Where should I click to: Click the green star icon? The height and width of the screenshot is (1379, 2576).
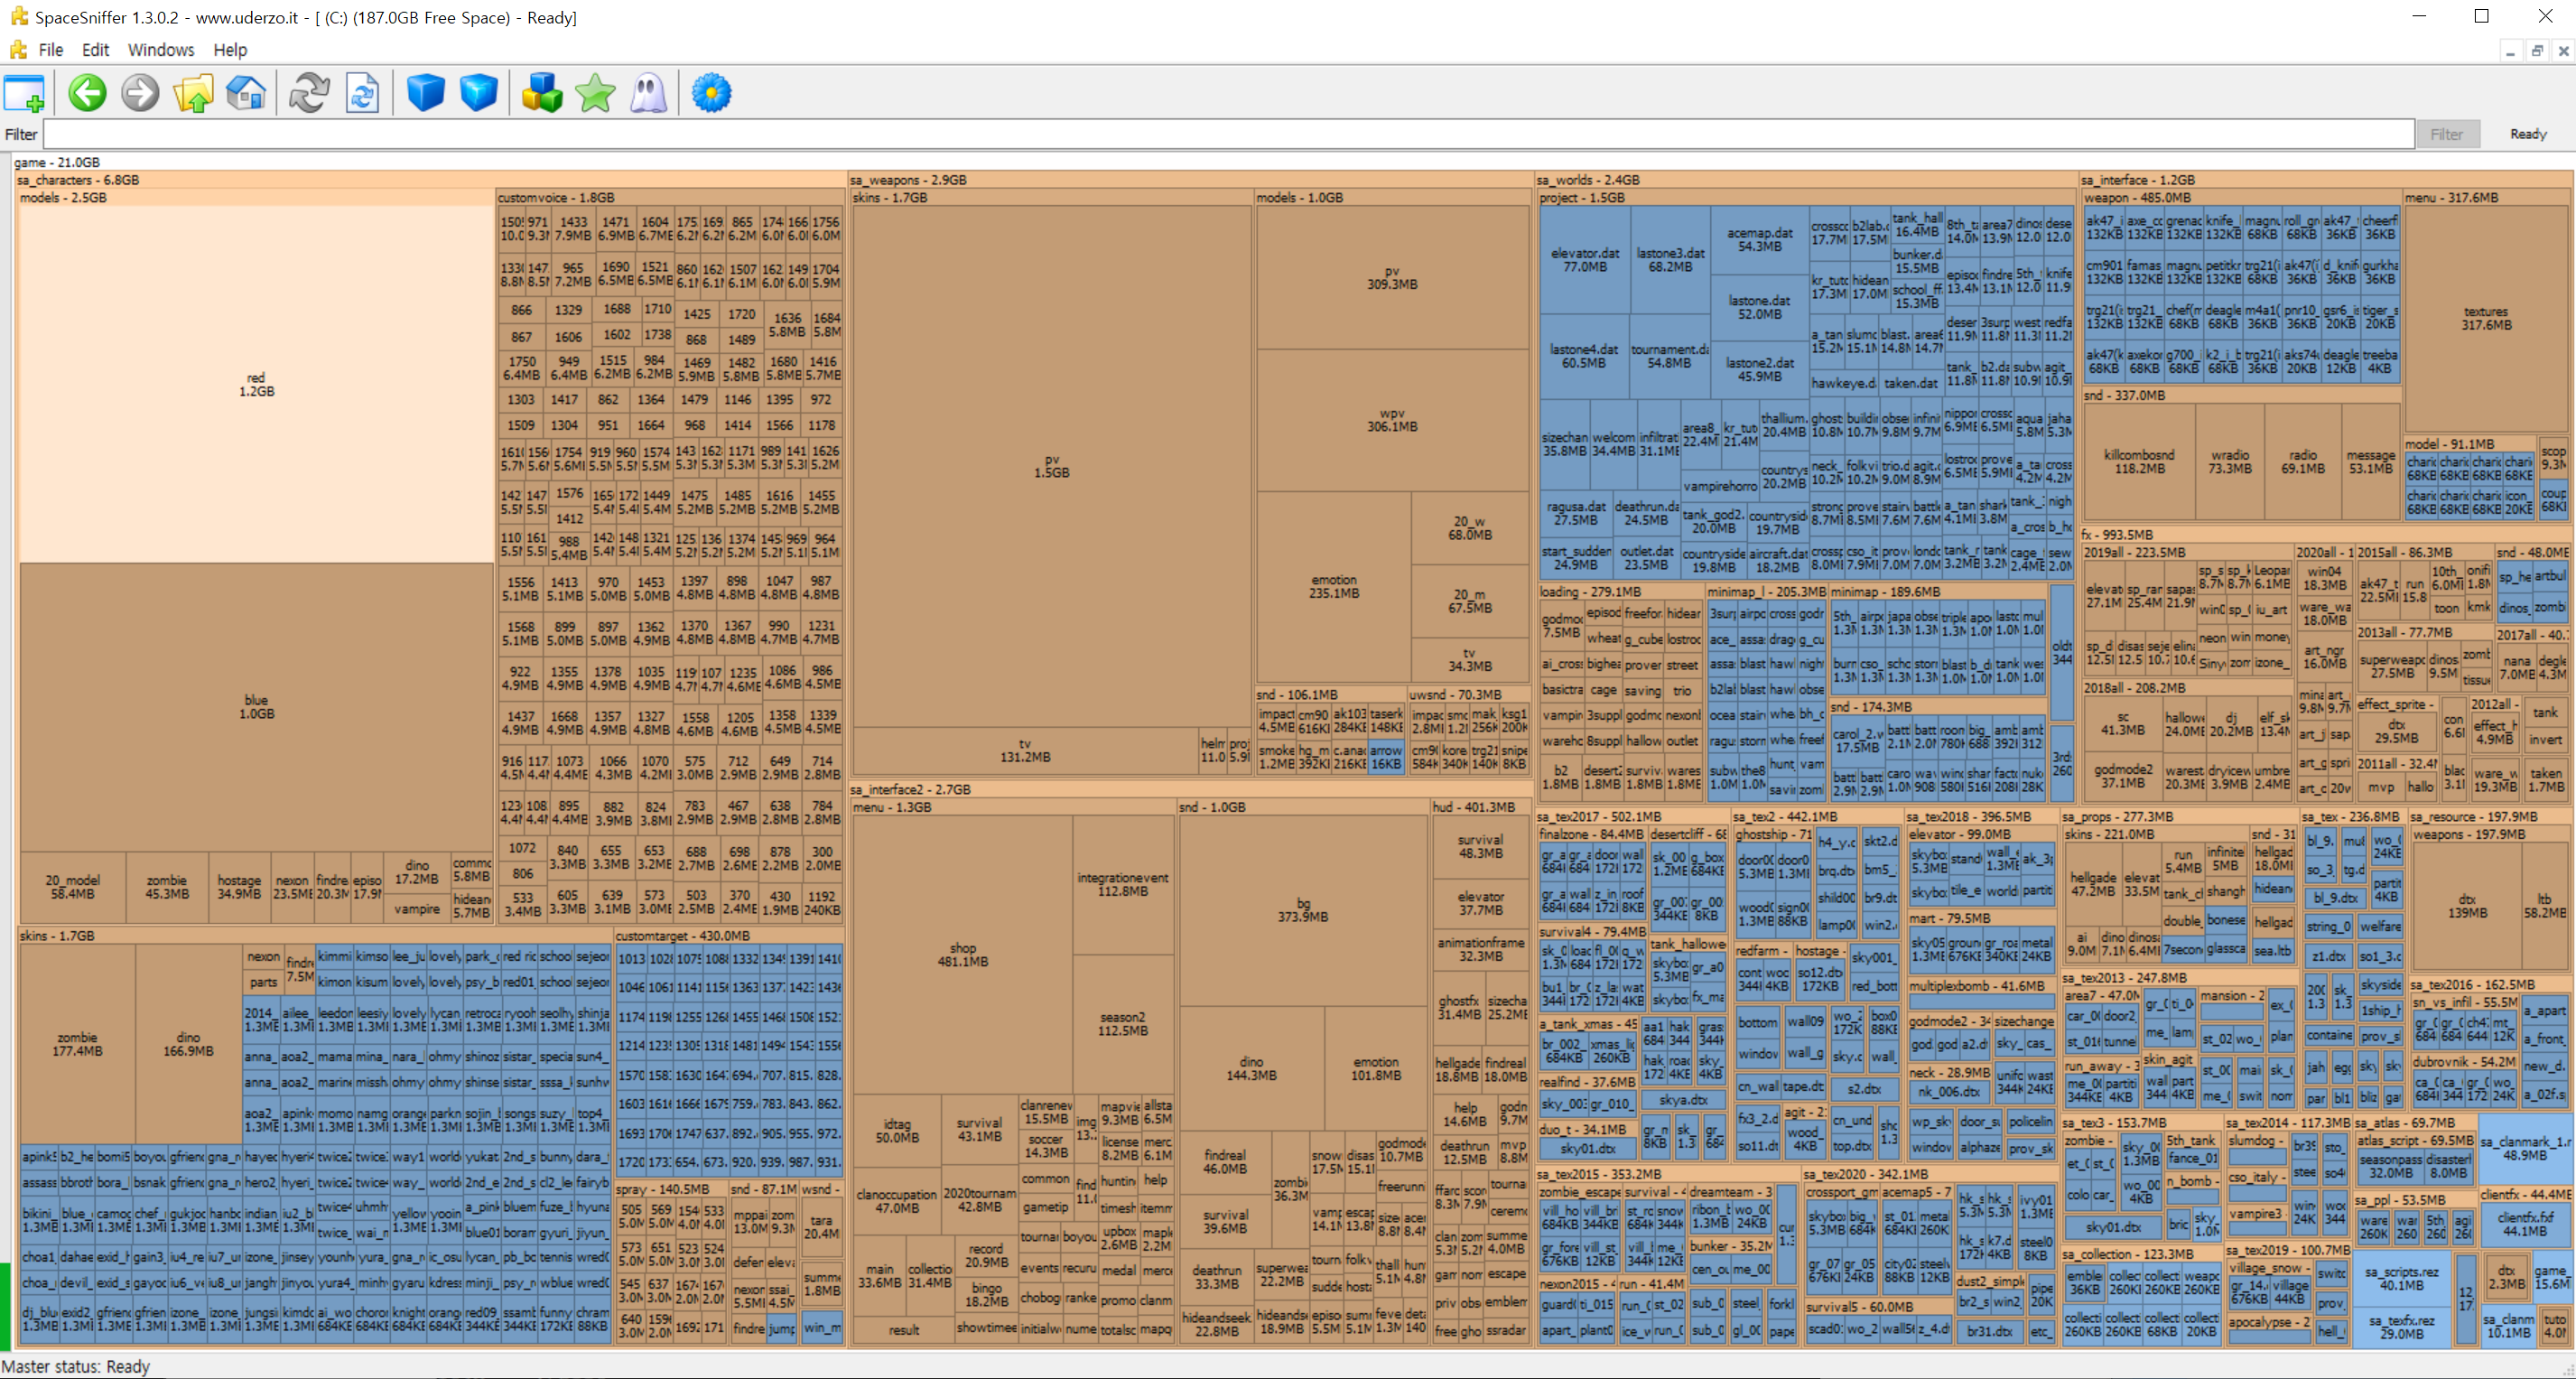click(595, 93)
